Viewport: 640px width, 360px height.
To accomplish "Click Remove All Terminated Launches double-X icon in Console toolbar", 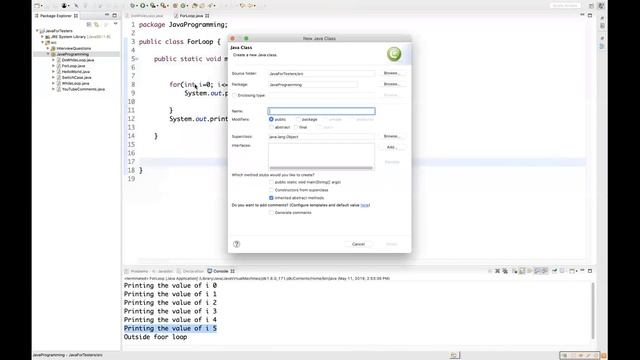I will [x=505, y=271].
